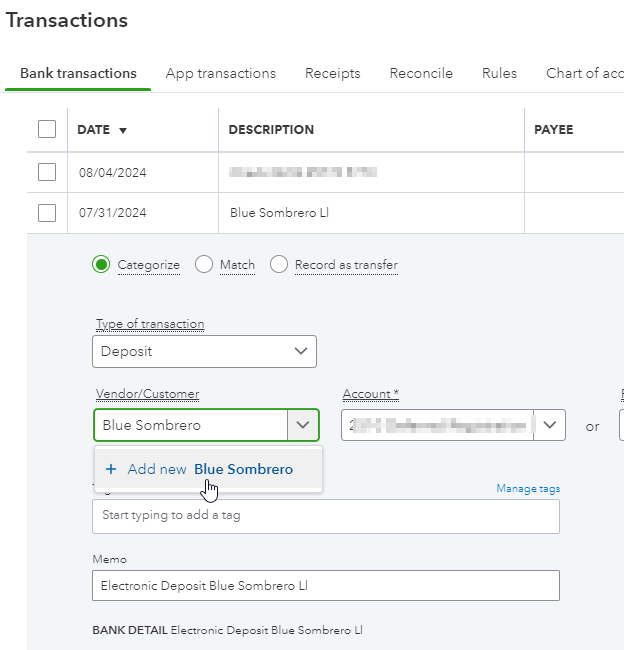This screenshot has width=624, height=650.
Task: Click into the Memo text field
Action: [325, 586]
